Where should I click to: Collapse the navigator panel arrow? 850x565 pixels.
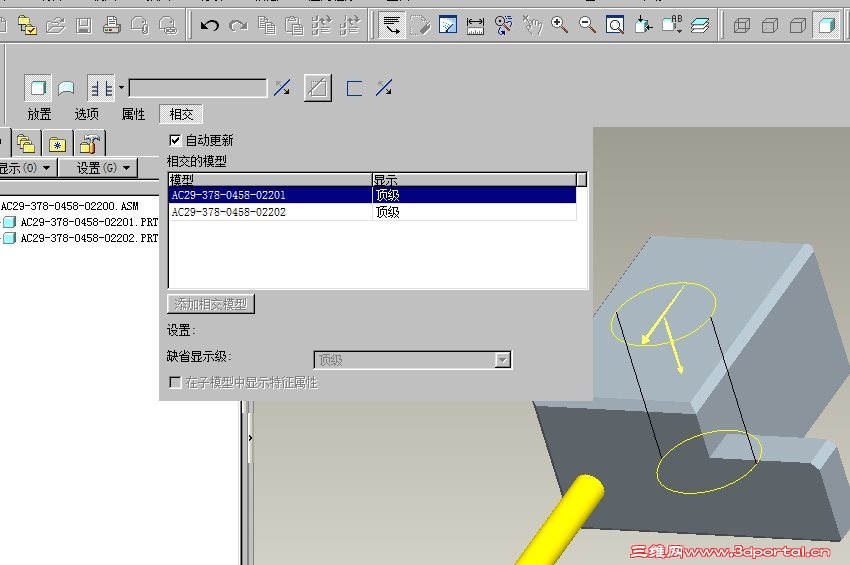(250, 438)
